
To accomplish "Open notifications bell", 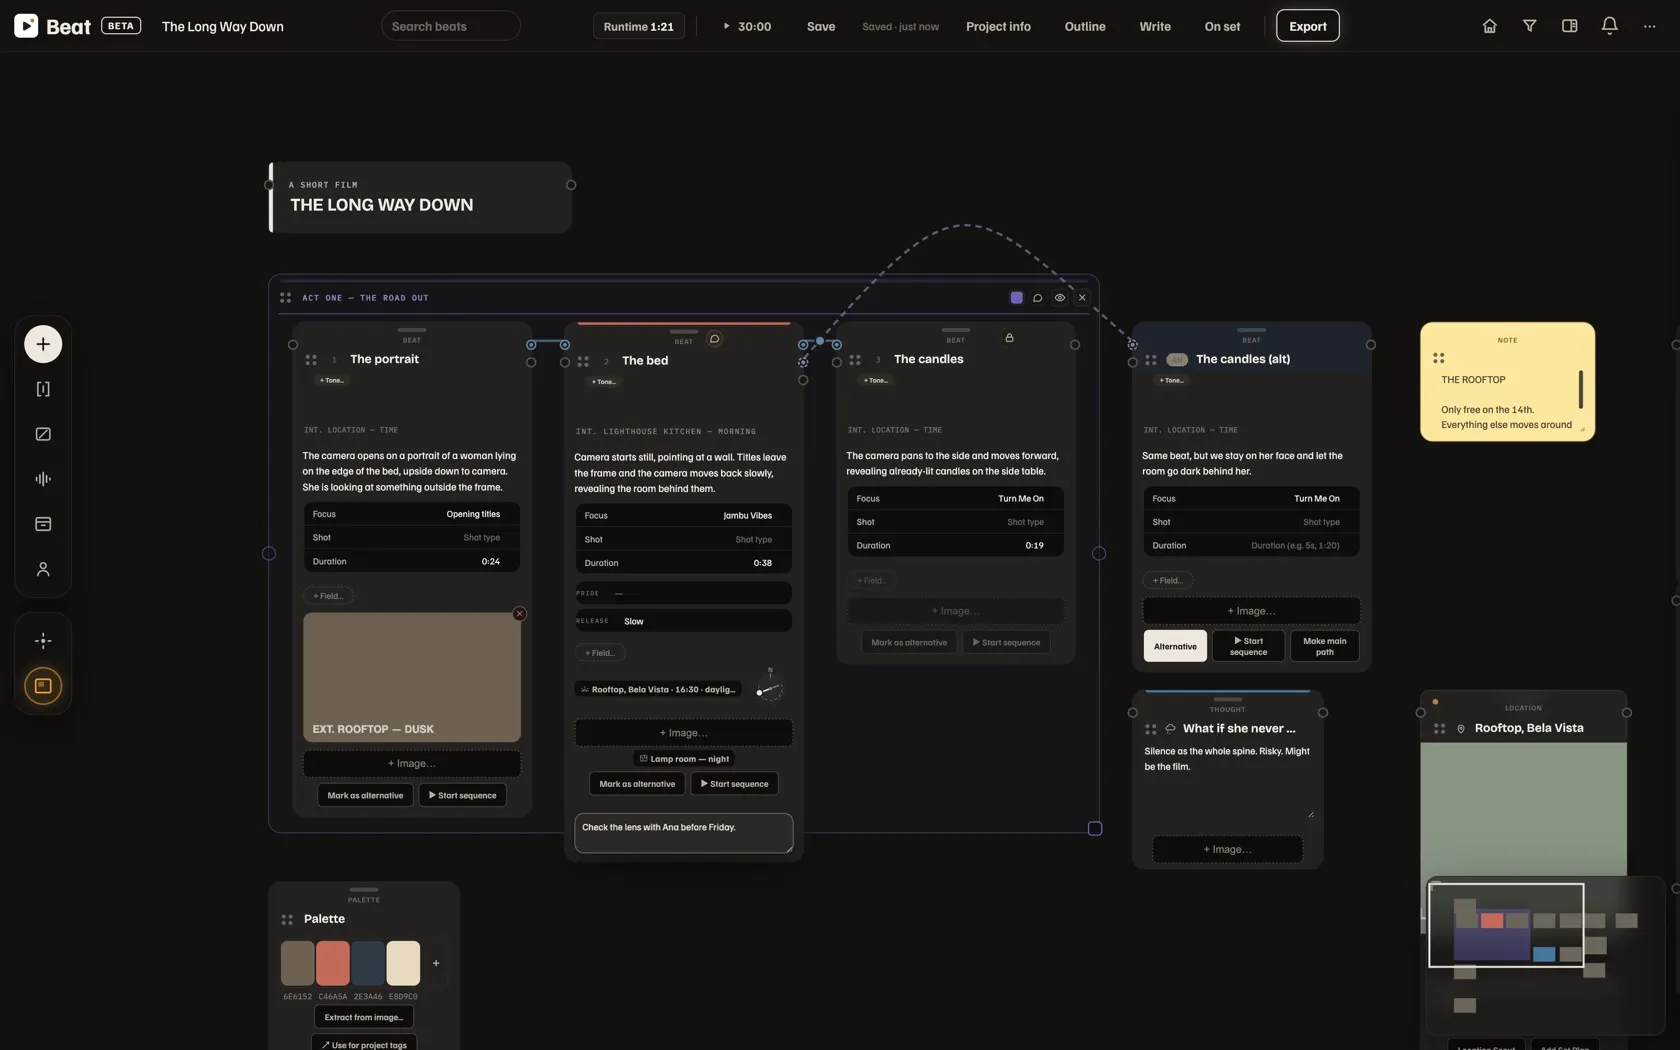I will click(1609, 26).
